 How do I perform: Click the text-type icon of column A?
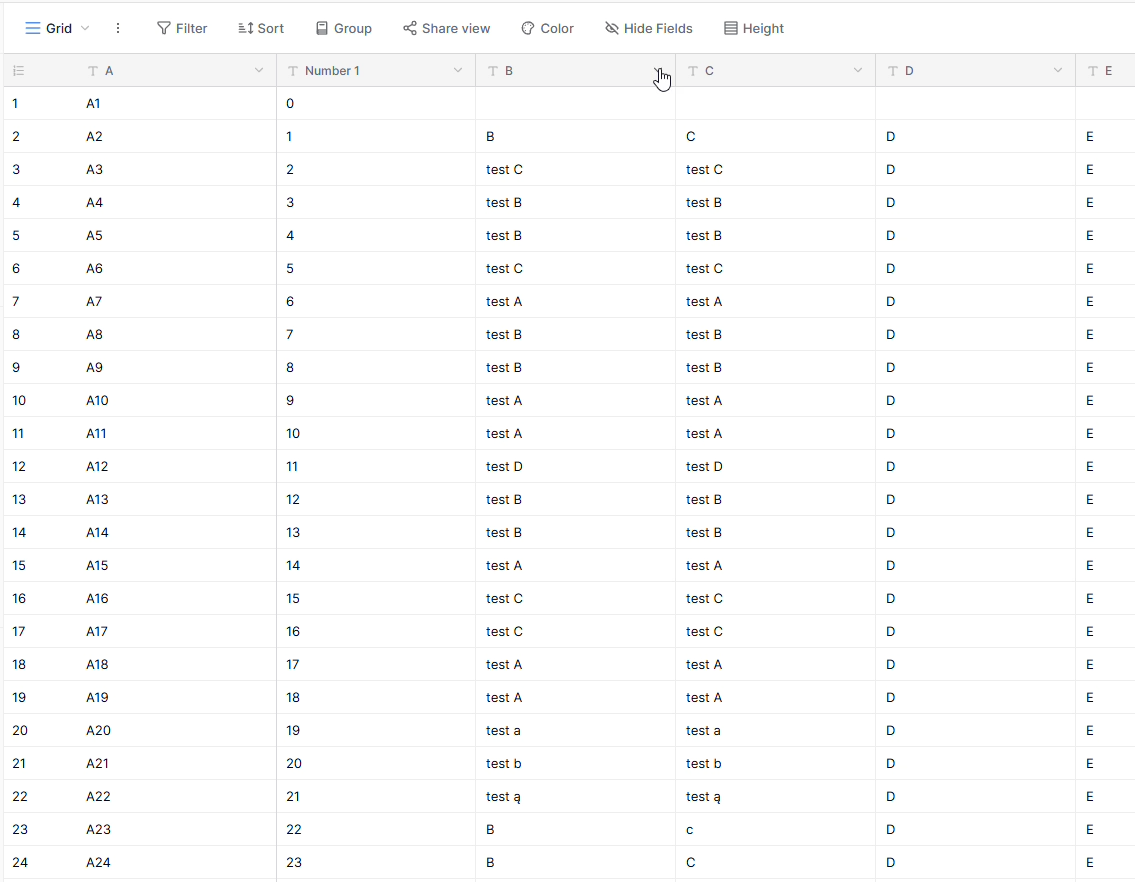[93, 71]
